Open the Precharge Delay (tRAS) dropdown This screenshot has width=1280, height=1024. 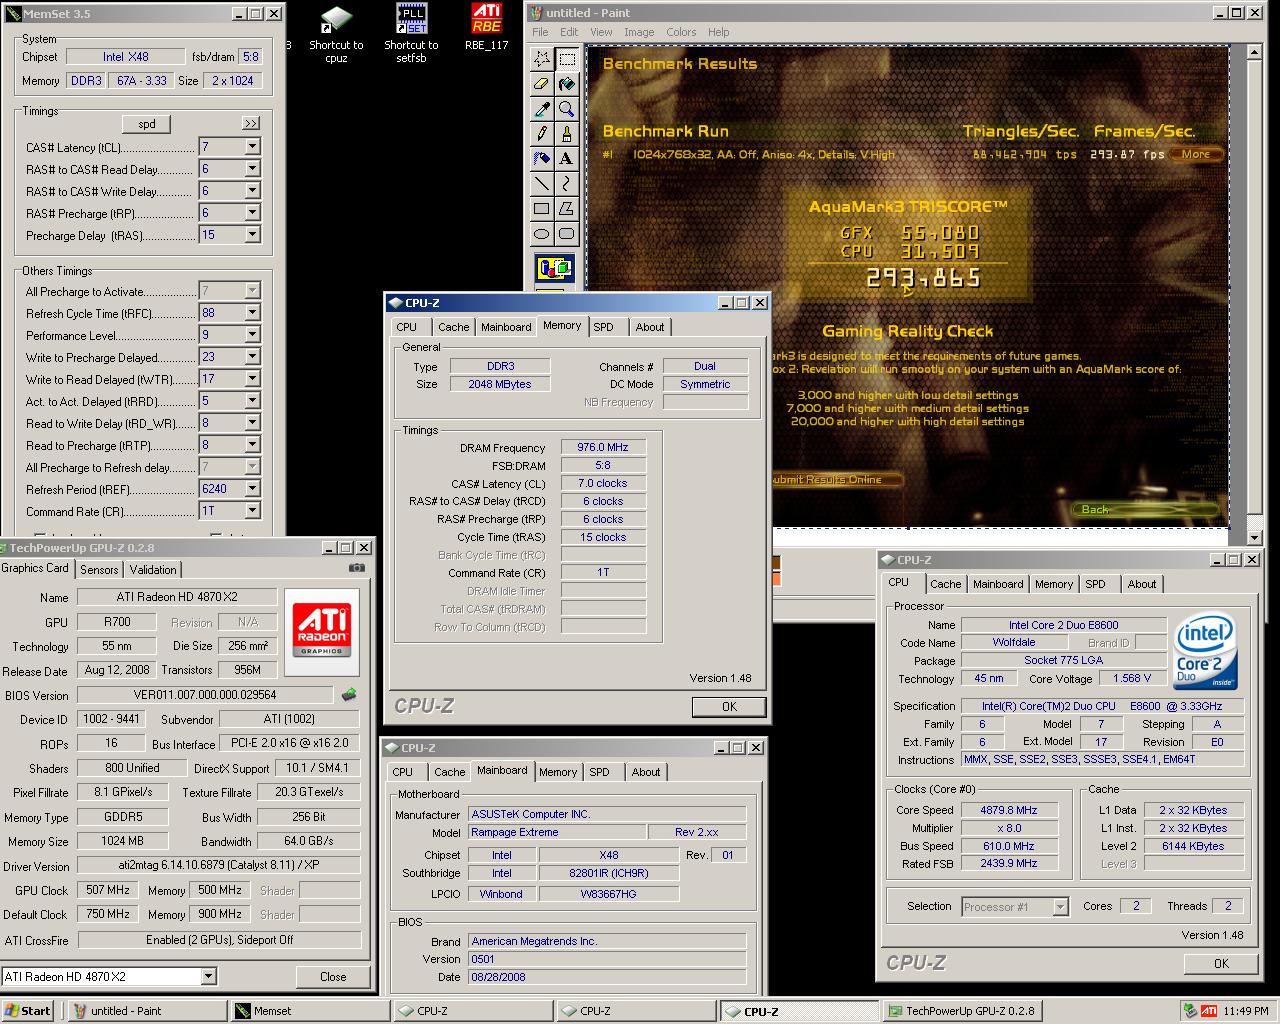252,235
